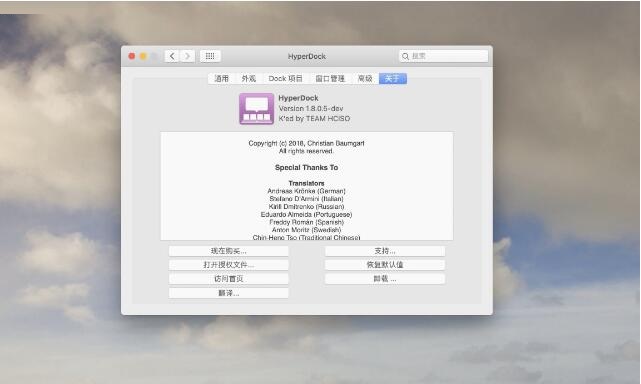Screen dimensions: 641x384
Task: Switch to the 外观 tab
Action: pos(249,79)
